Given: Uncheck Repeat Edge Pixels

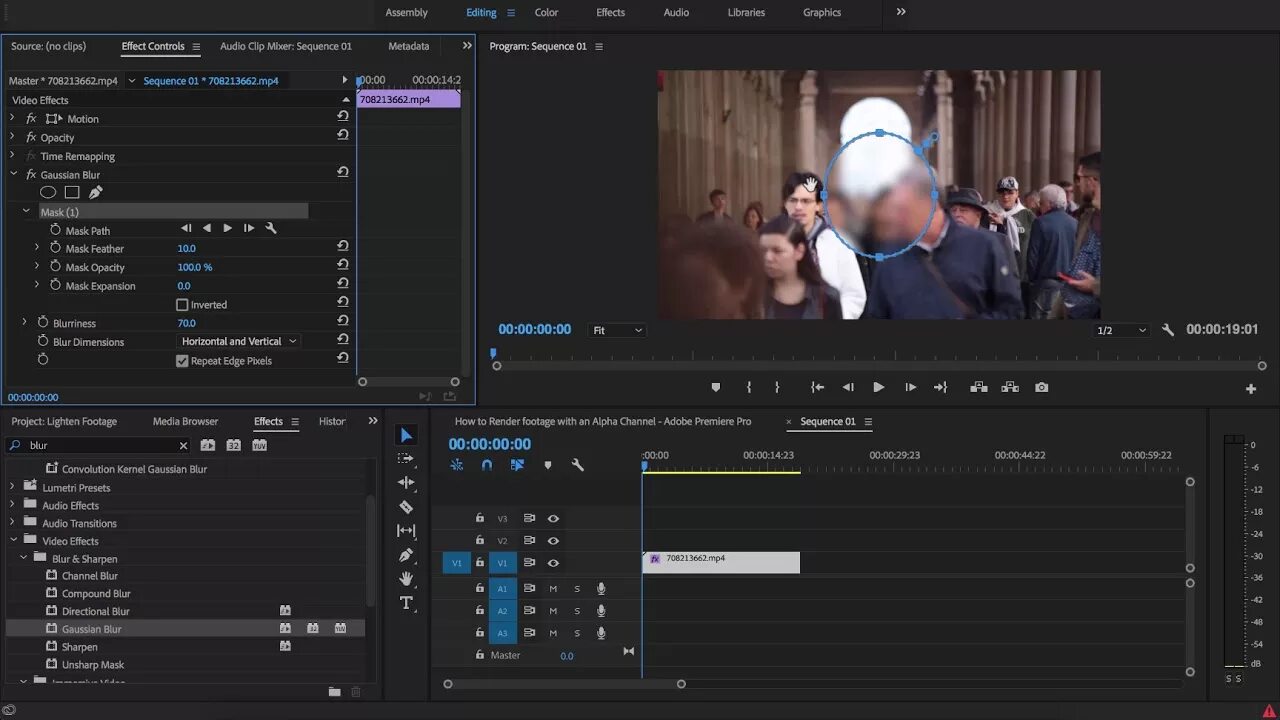Looking at the screenshot, I should tap(182, 361).
